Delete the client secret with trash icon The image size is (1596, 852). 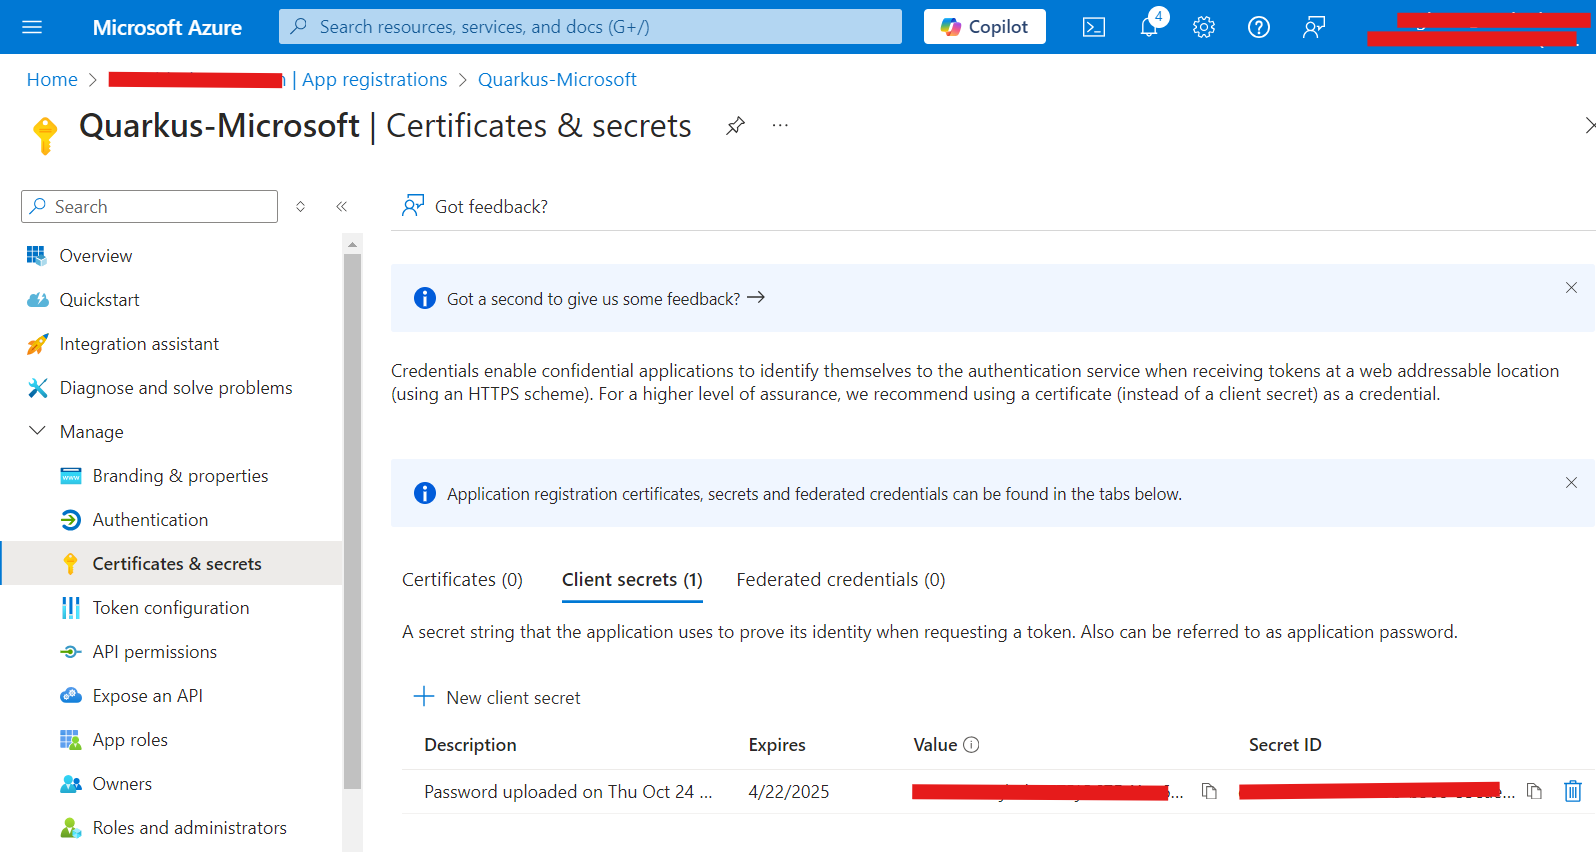[x=1573, y=791]
